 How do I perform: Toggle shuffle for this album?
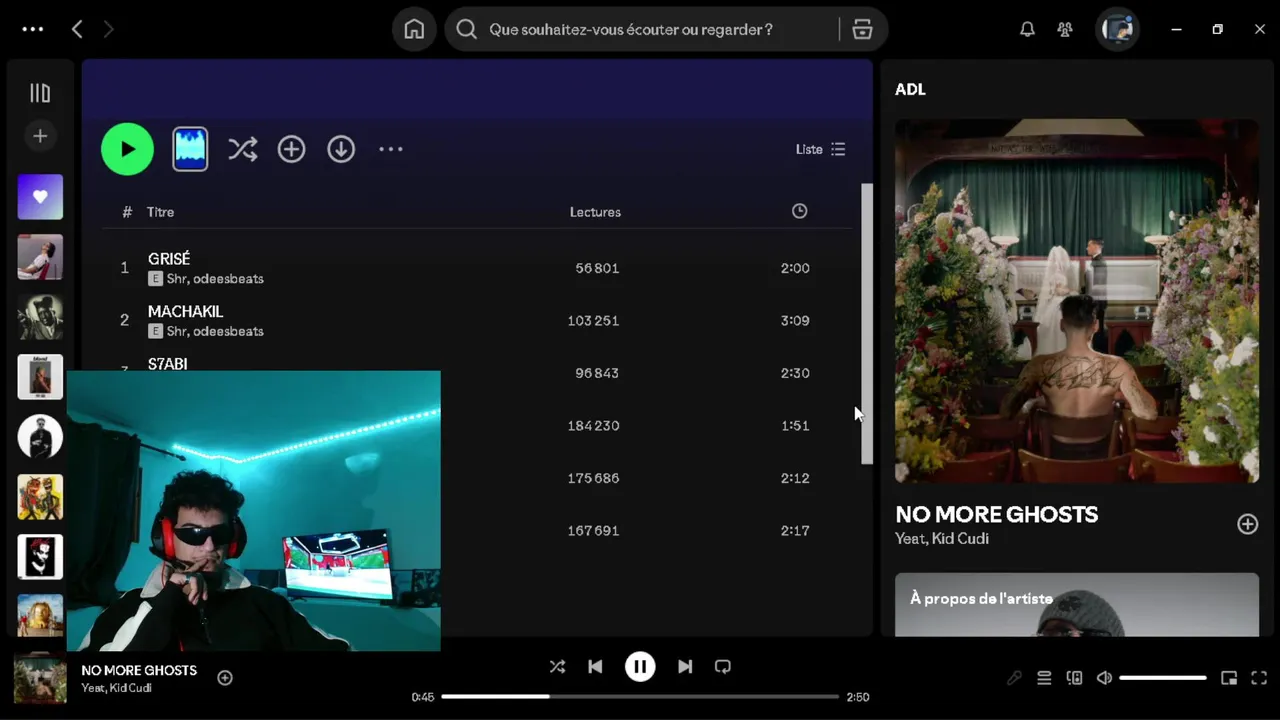[242, 149]
